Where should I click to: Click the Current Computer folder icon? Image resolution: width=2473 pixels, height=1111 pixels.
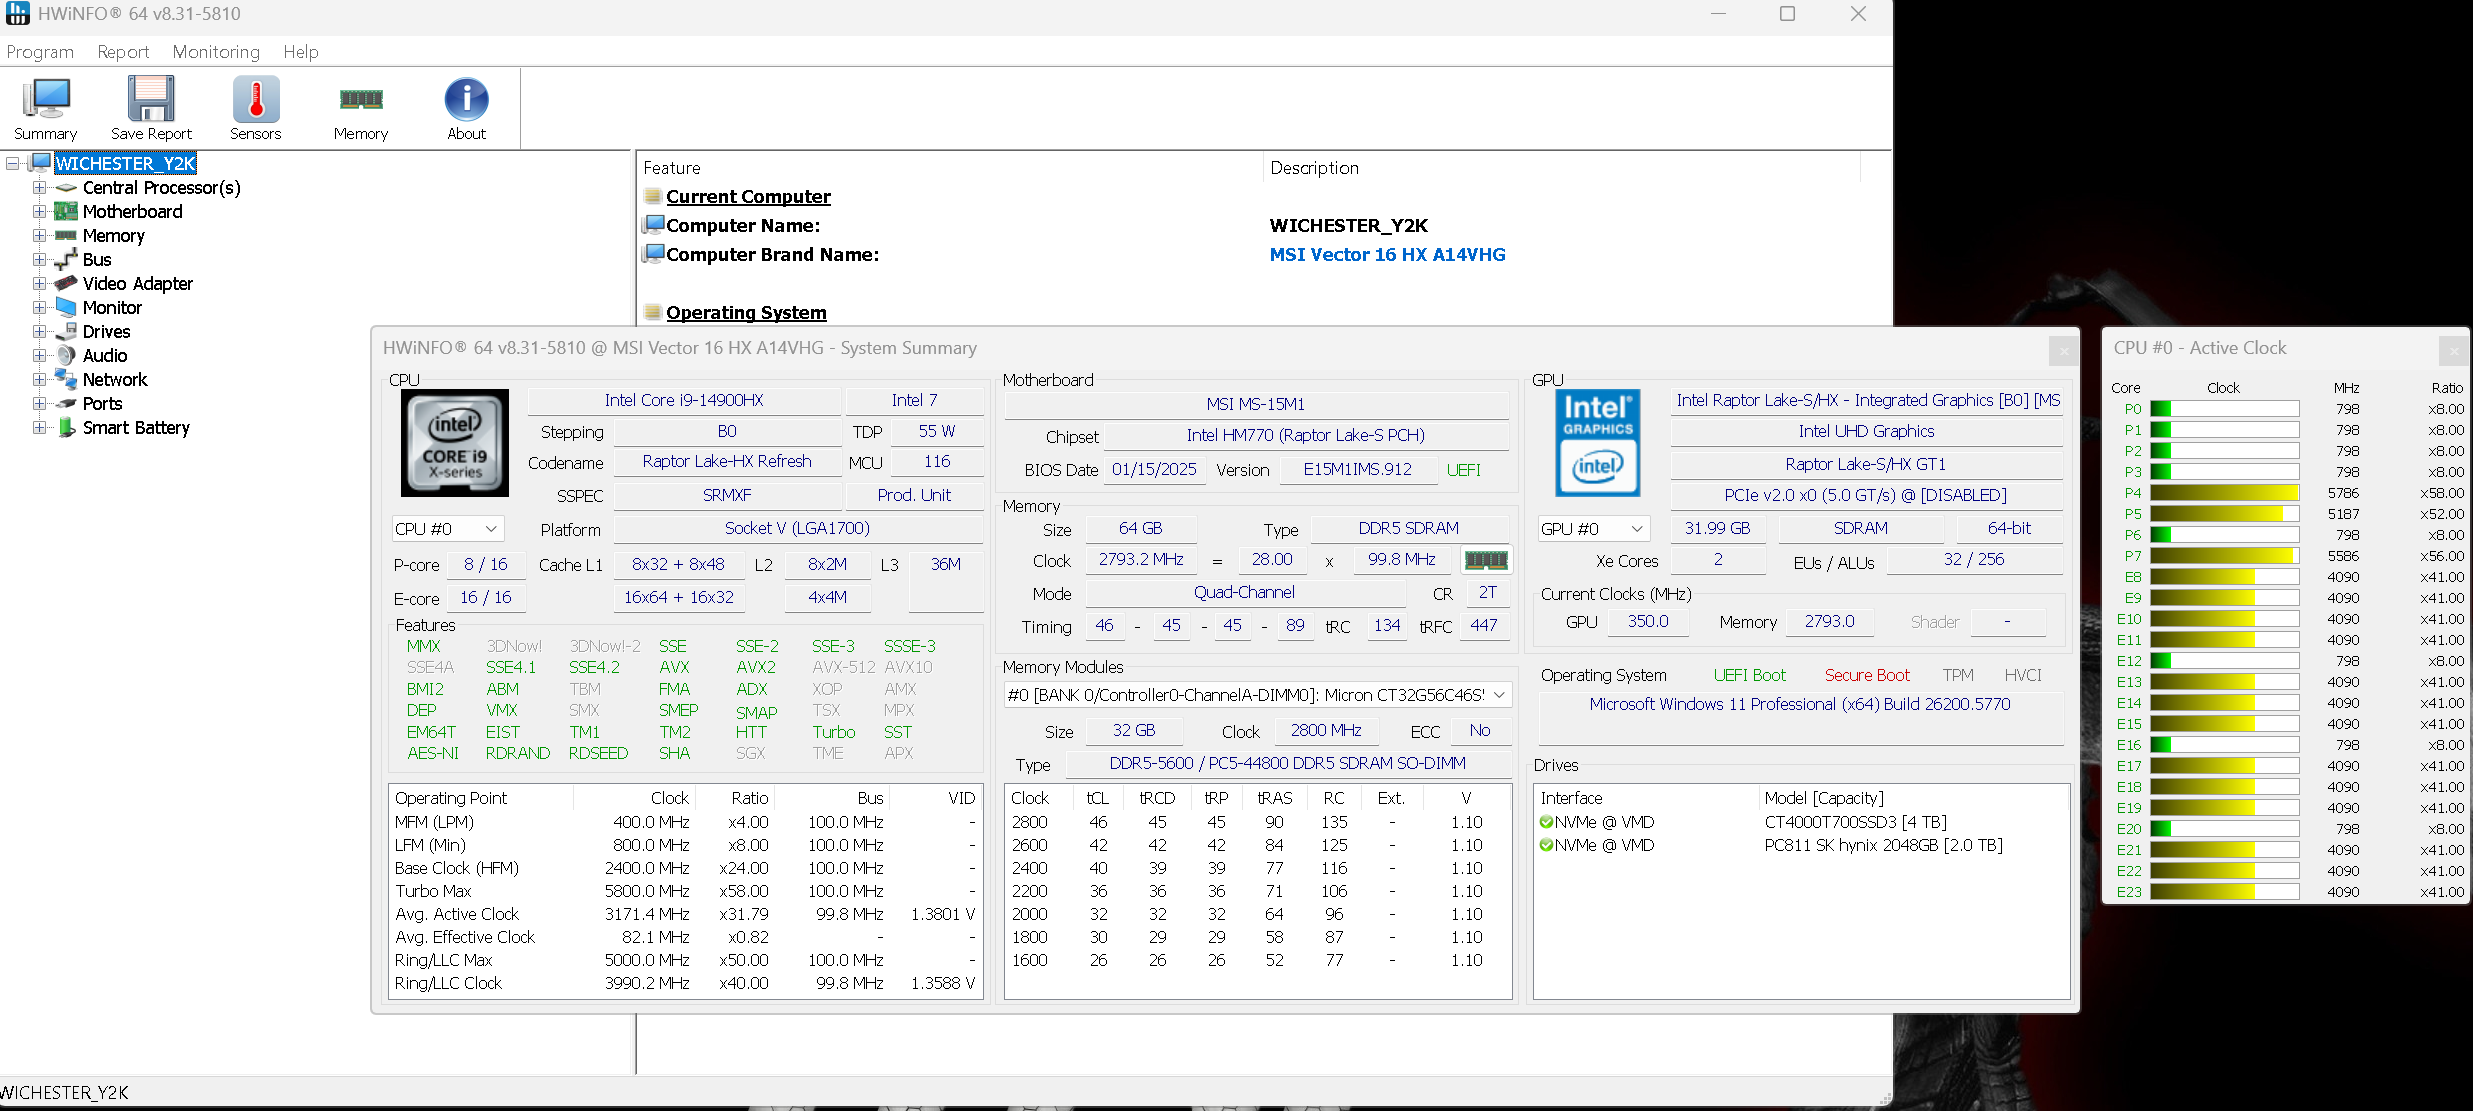click(653, 197)
